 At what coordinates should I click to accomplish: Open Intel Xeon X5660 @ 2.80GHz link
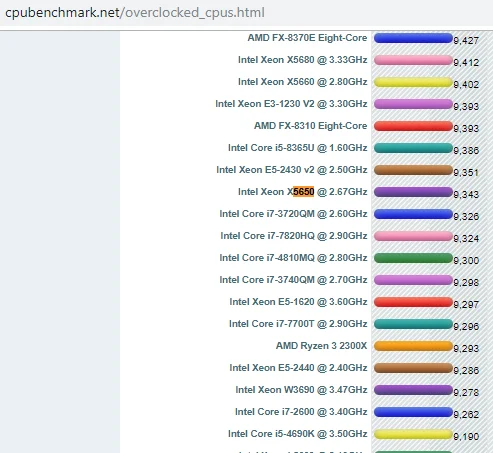click(x=302, y=82)
